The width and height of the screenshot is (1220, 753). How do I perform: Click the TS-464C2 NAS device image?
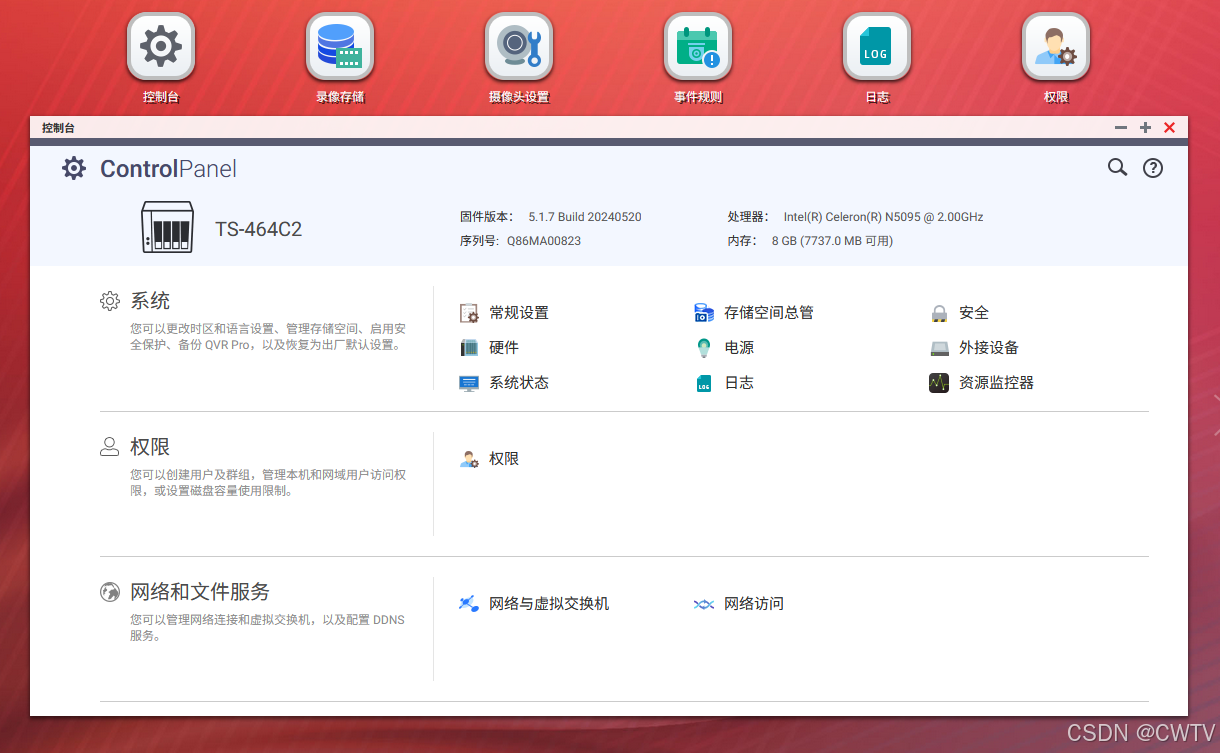tap(166, 227)
